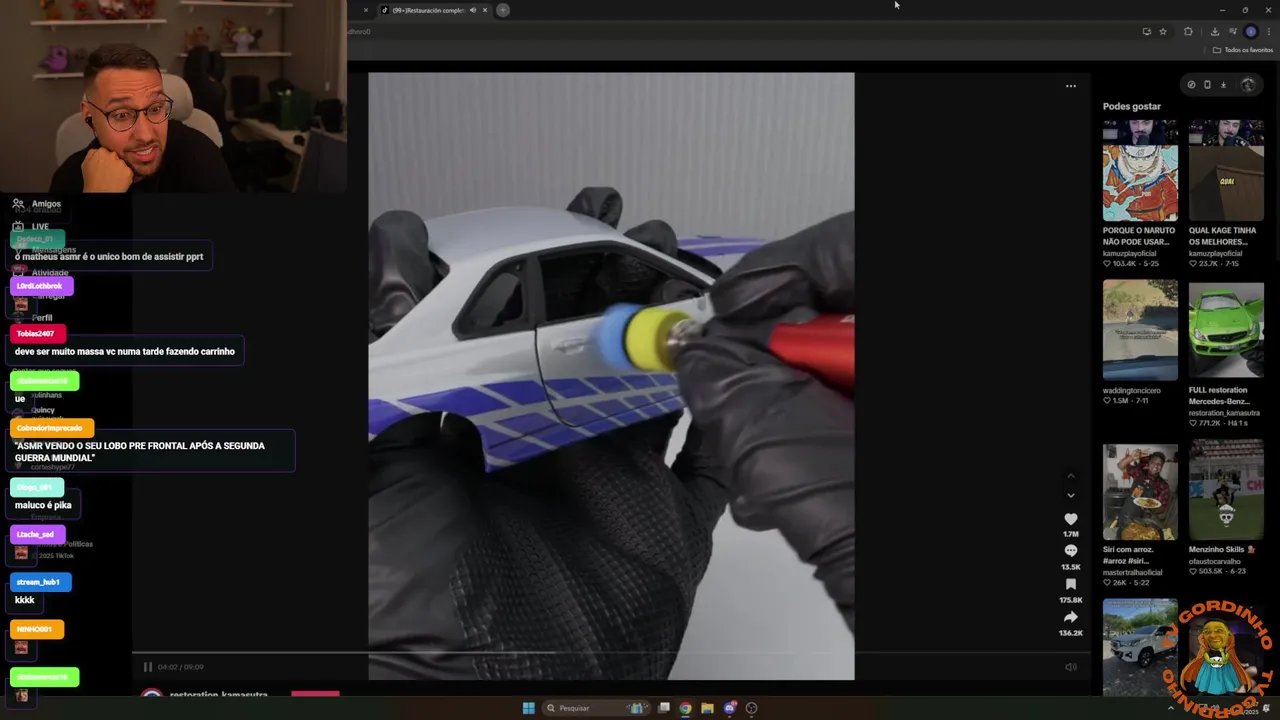Open Task View on the taskbar

point(663,708)
